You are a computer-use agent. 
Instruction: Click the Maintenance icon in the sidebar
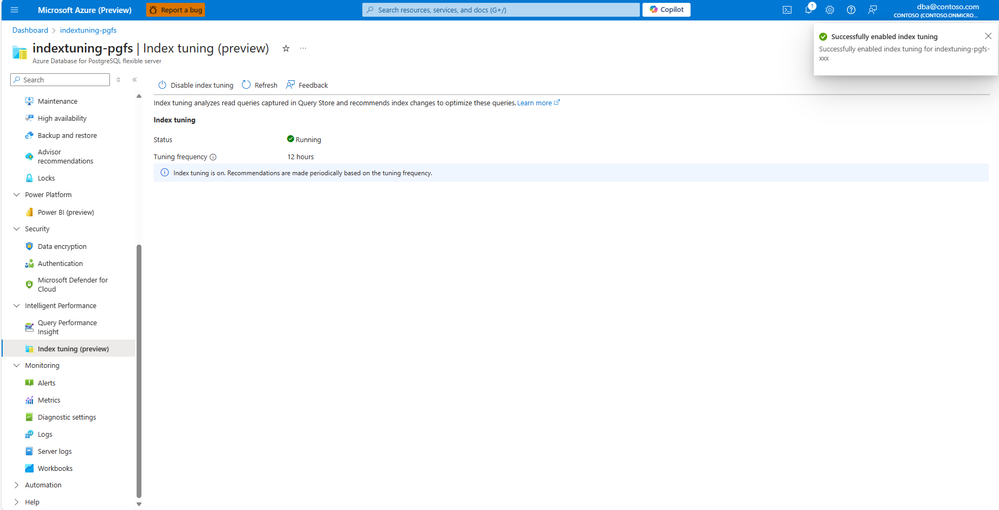coord(29,101)
